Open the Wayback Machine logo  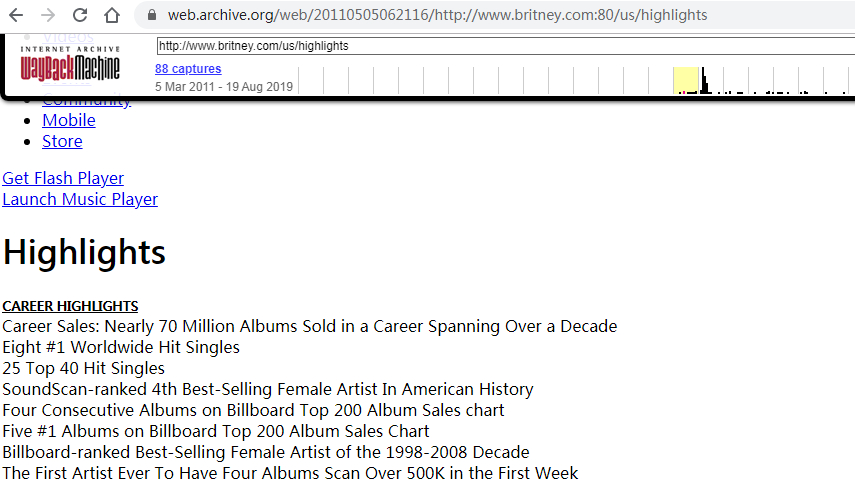(70, 64)
